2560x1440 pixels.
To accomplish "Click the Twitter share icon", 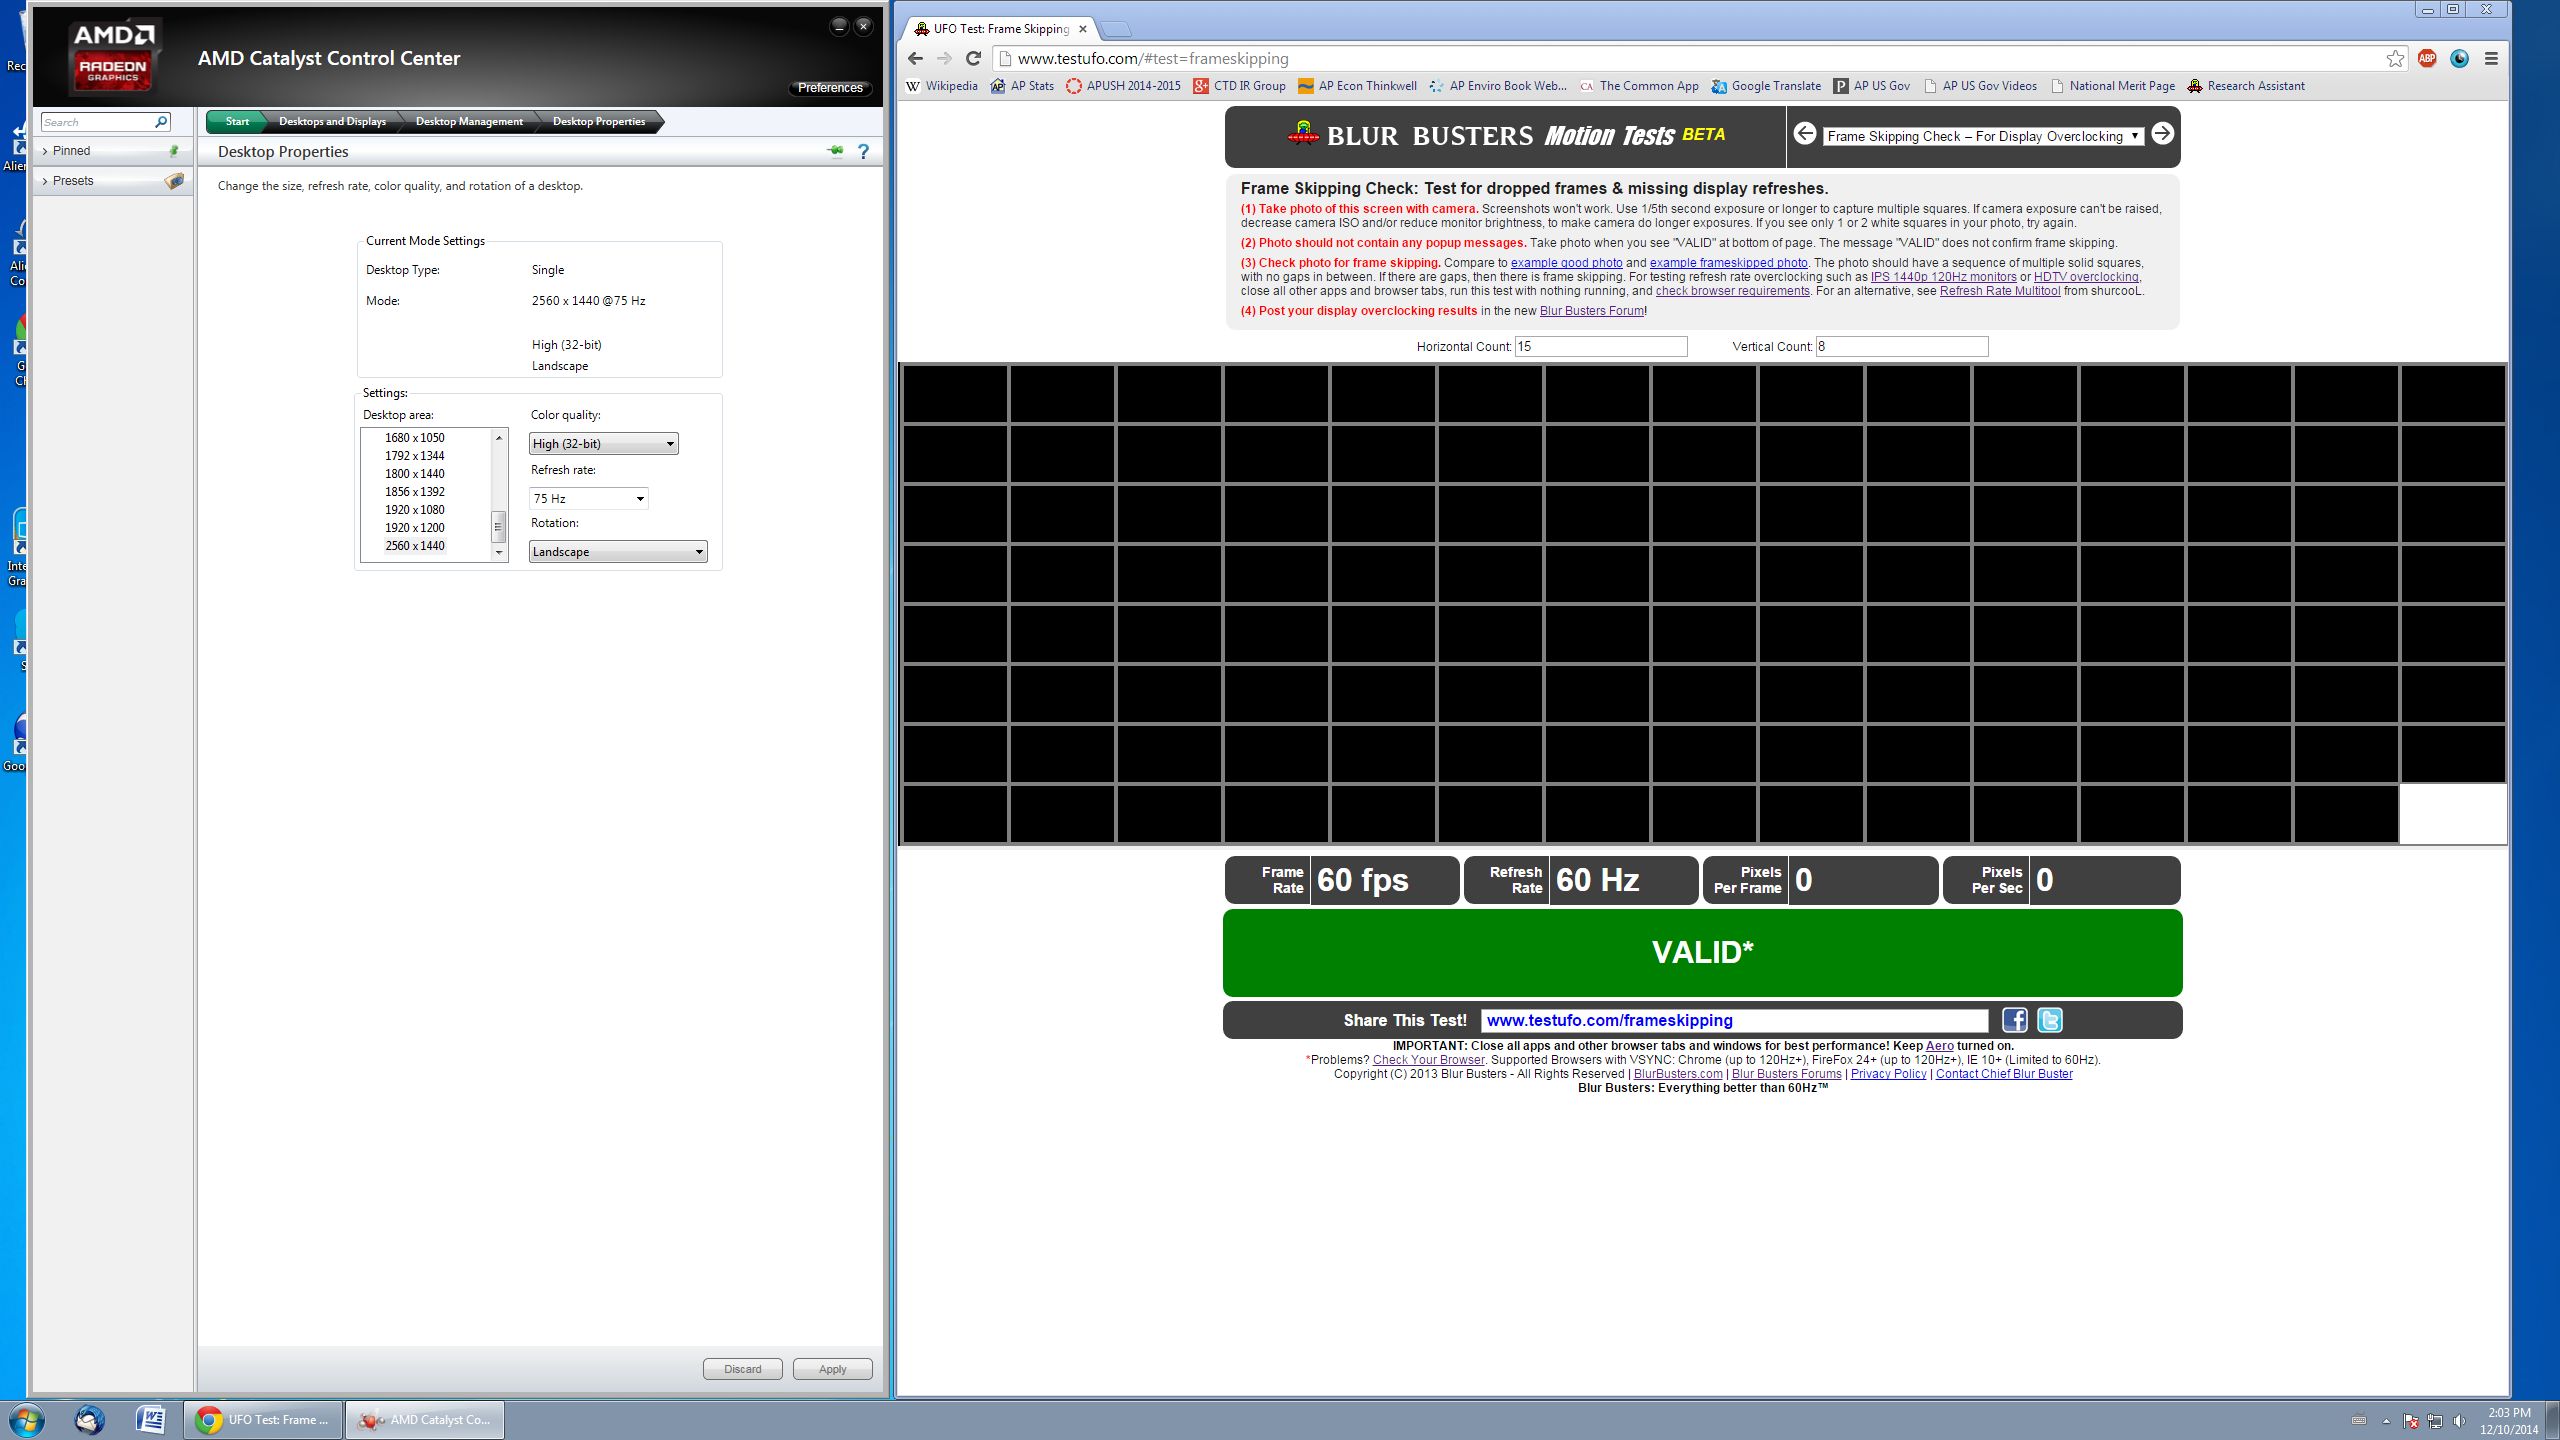I will click(x=2049, y=1020).
